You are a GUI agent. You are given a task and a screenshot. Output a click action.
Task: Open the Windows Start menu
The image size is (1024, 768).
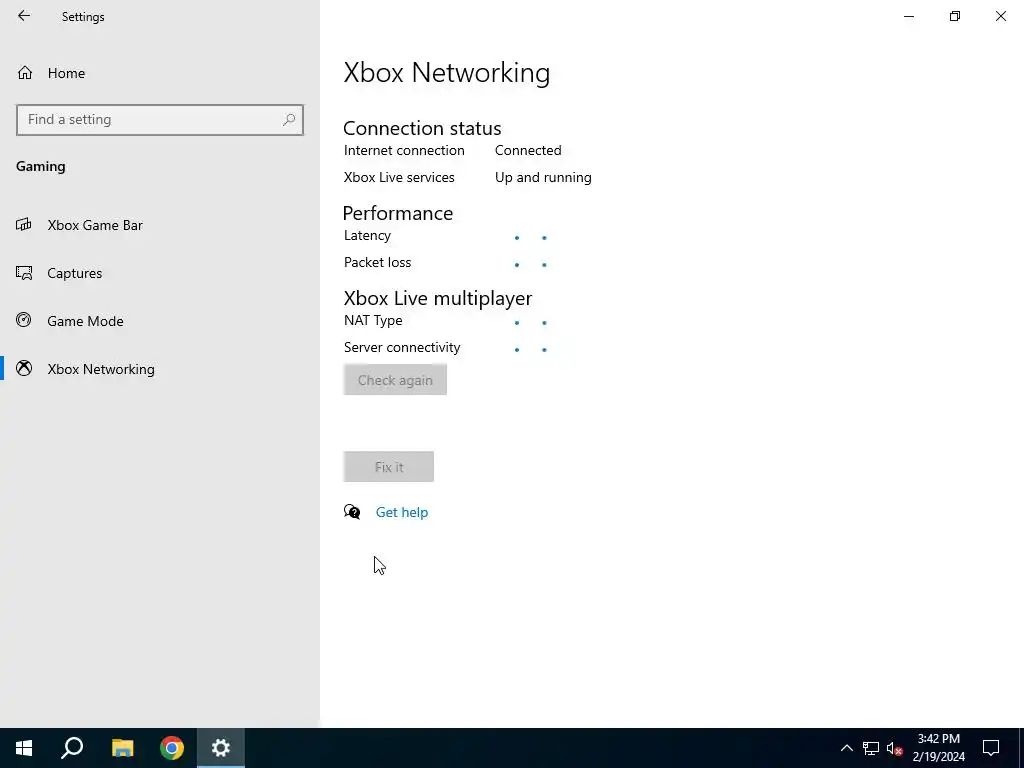24,748
